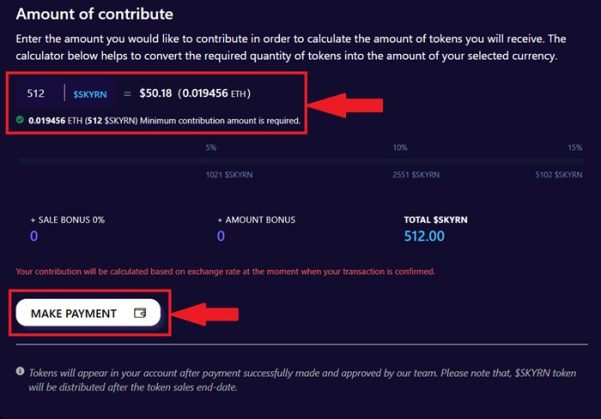This screenshot has height=419, width=601.
Task: Click the Amount Bonus value
Action: coord(221,237)
